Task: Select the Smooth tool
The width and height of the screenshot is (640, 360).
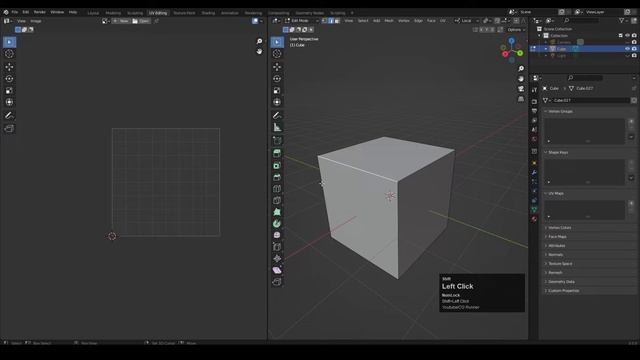Action: coord(277,236)
